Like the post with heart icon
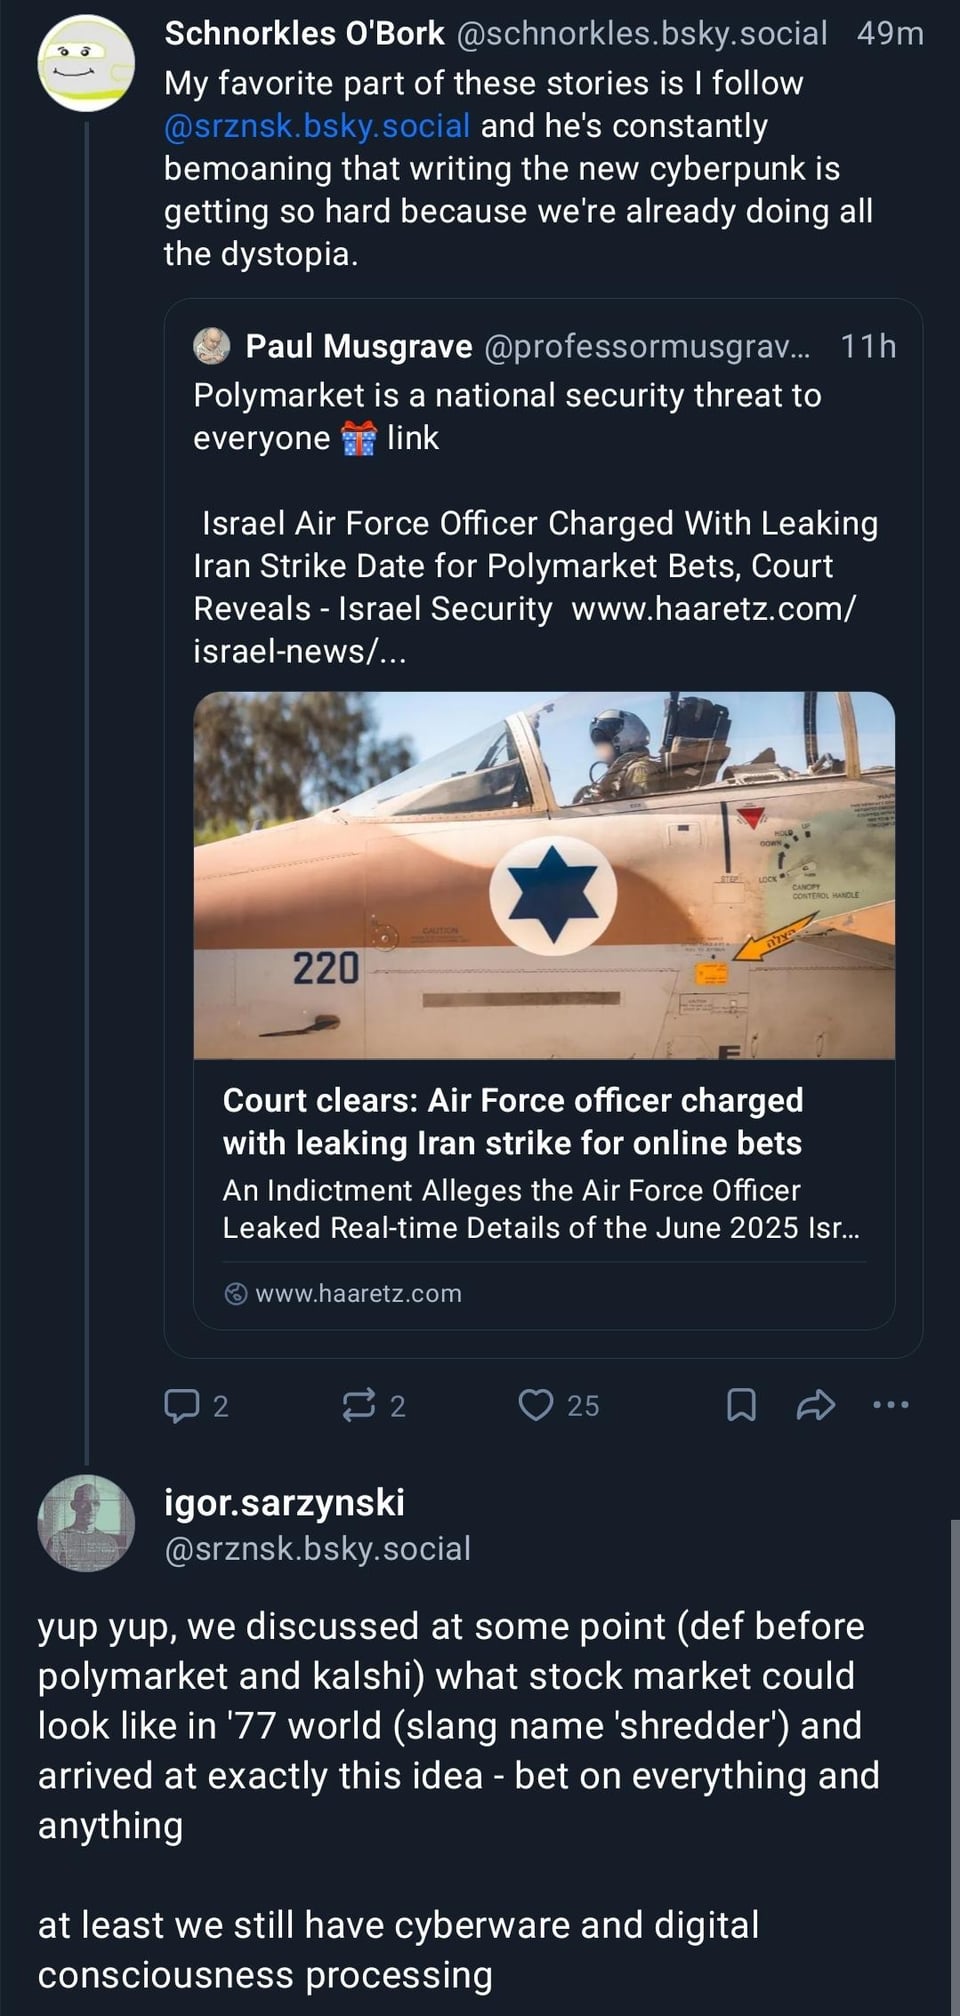Viewport: 960px width, 2016px height. (x=536, y=1405)
